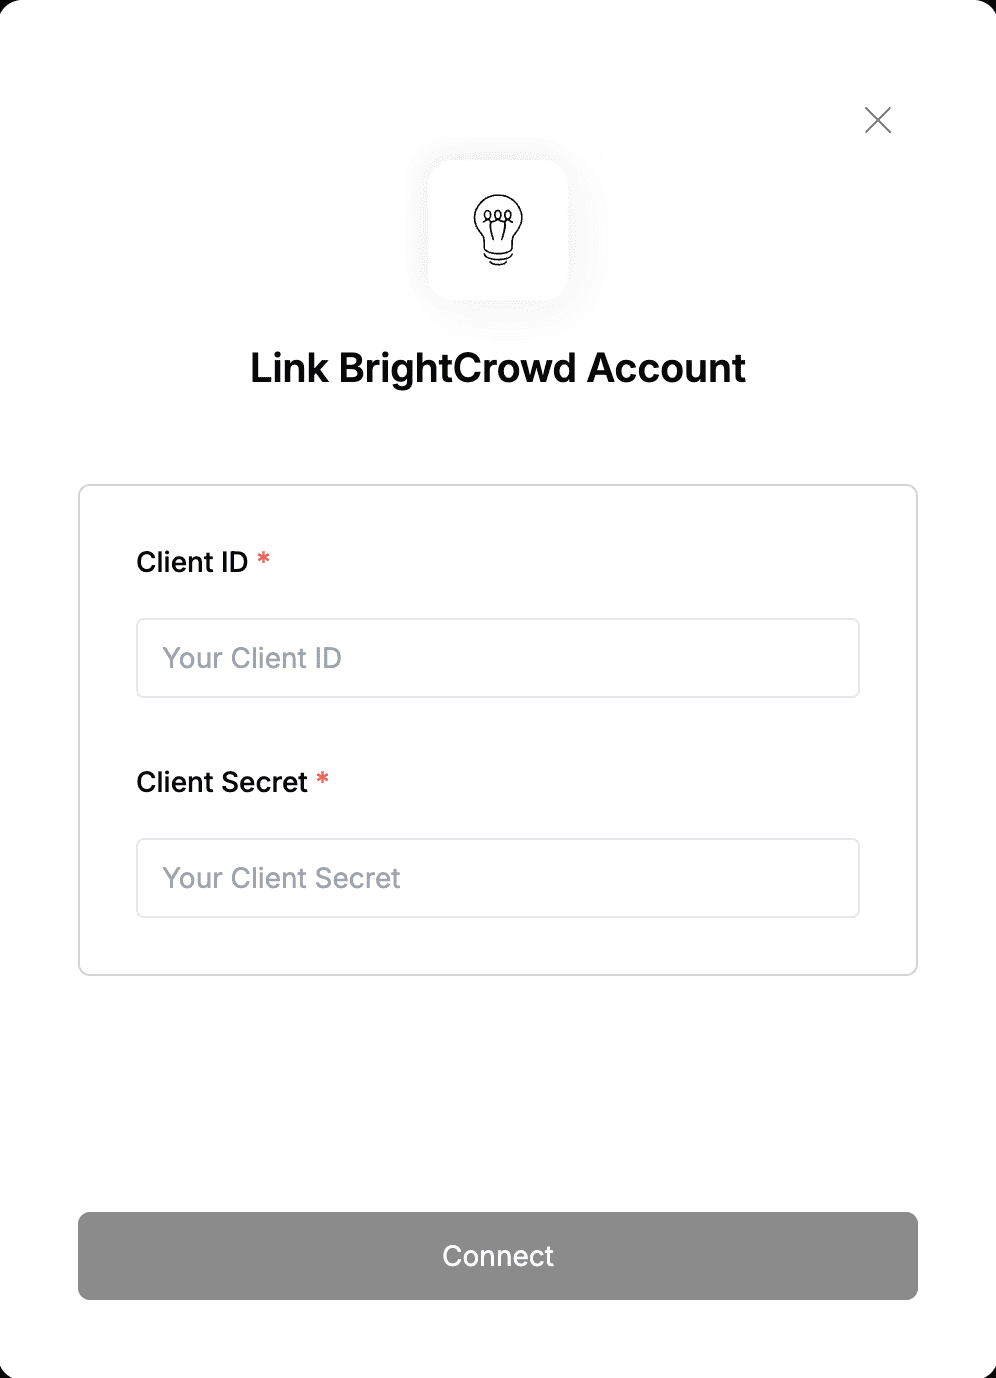
Task: Select the white logo tile around the lightbulb
Action: (x=498, y=230)
